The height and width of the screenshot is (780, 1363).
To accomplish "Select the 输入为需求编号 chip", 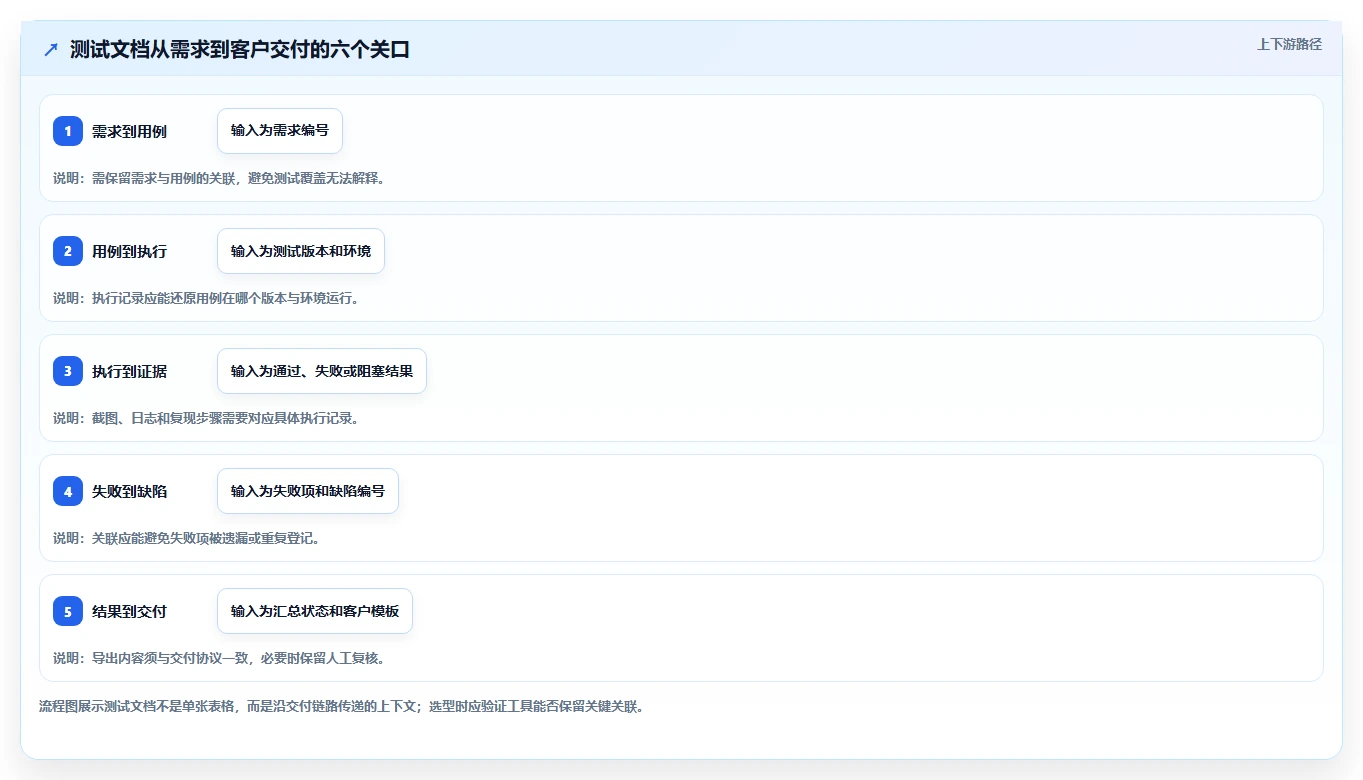I will [x=280, y=131].
